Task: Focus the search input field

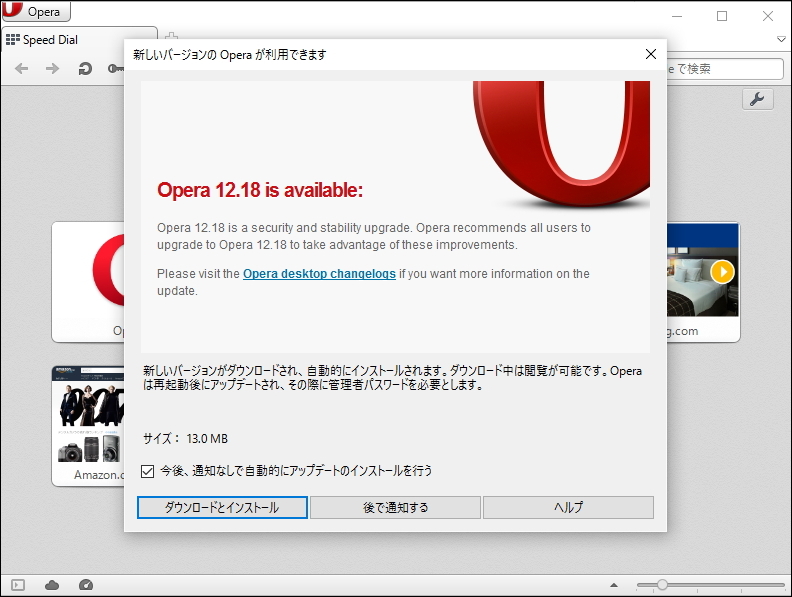Action: pos(725,69)
